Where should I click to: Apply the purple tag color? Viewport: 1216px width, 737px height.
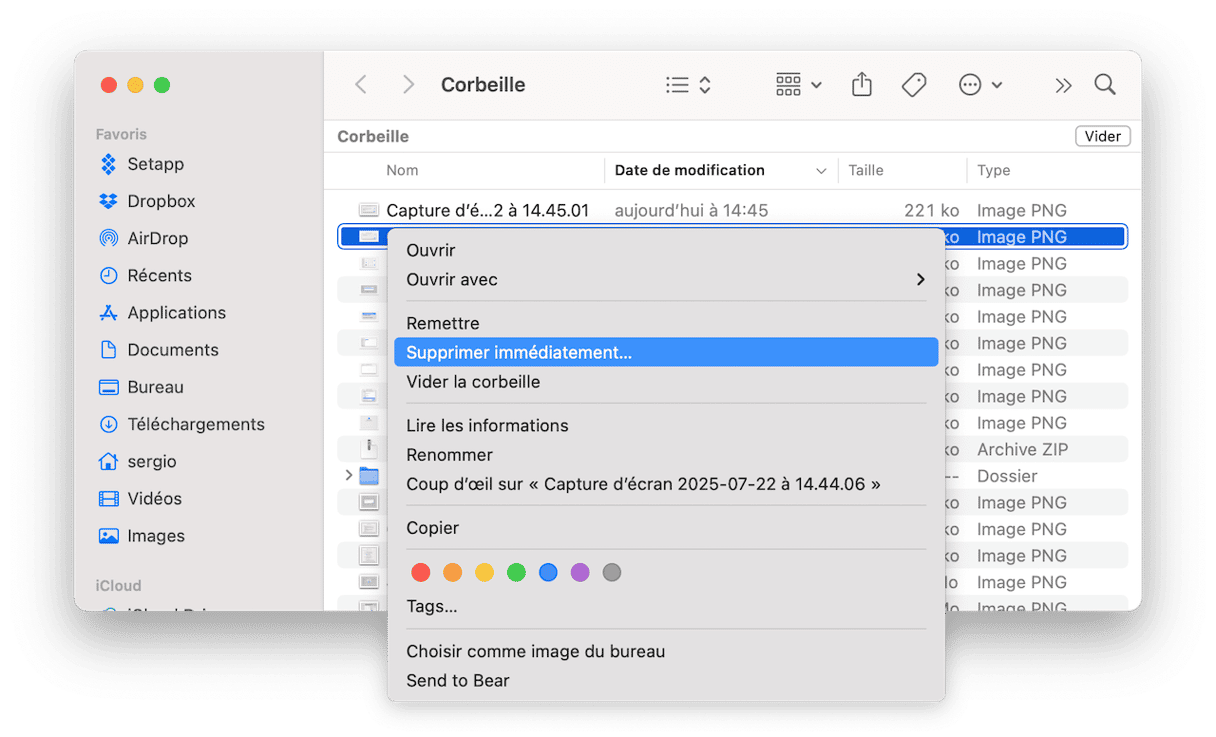[580, 573]
